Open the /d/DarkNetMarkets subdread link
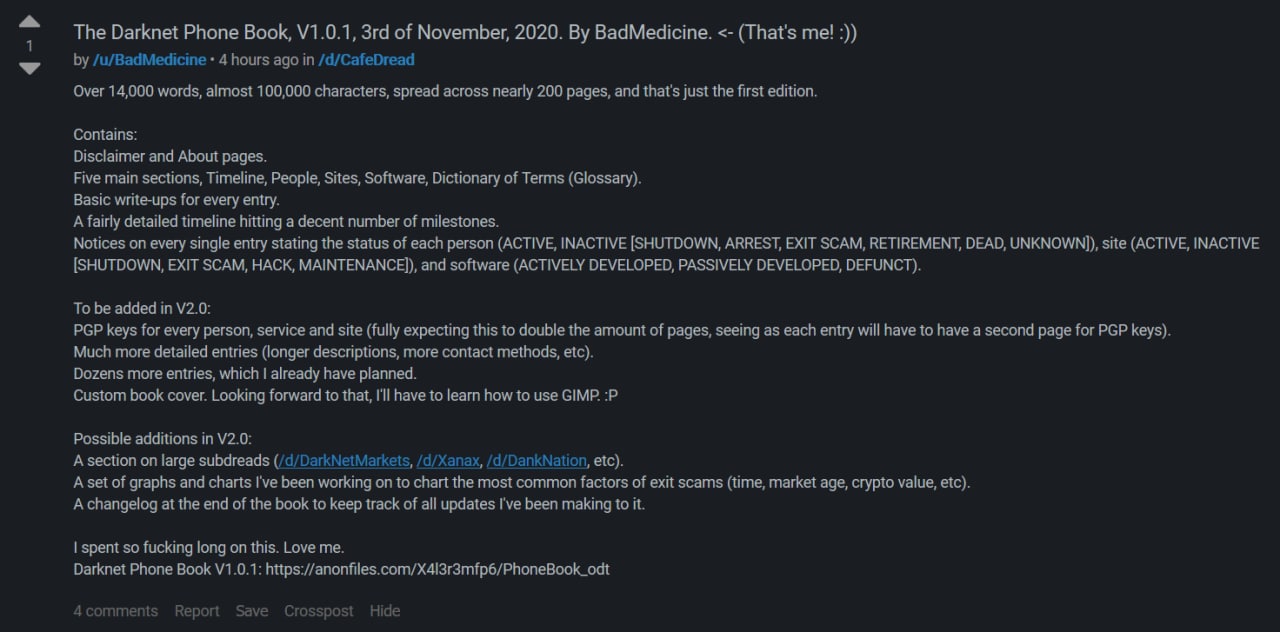This screenshot has height=632, width=1280. pyautogui.click(x=343, y=461)
